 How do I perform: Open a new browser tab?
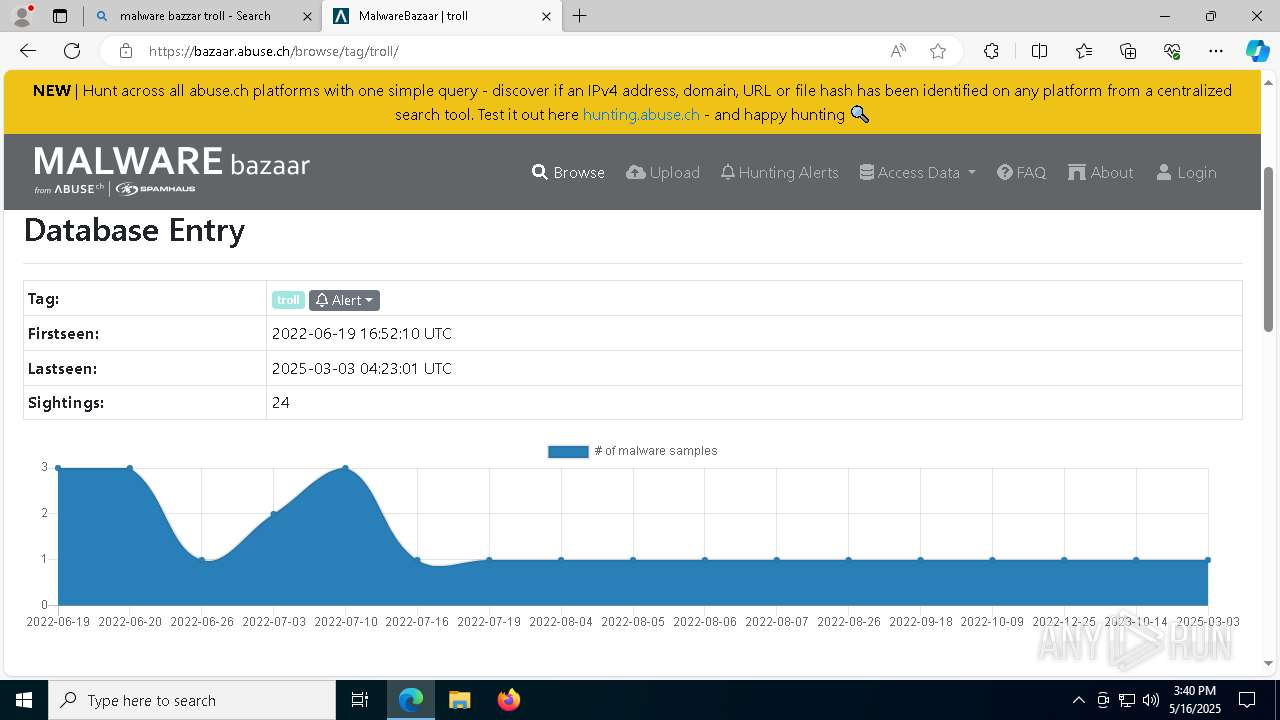coord(579,16)
